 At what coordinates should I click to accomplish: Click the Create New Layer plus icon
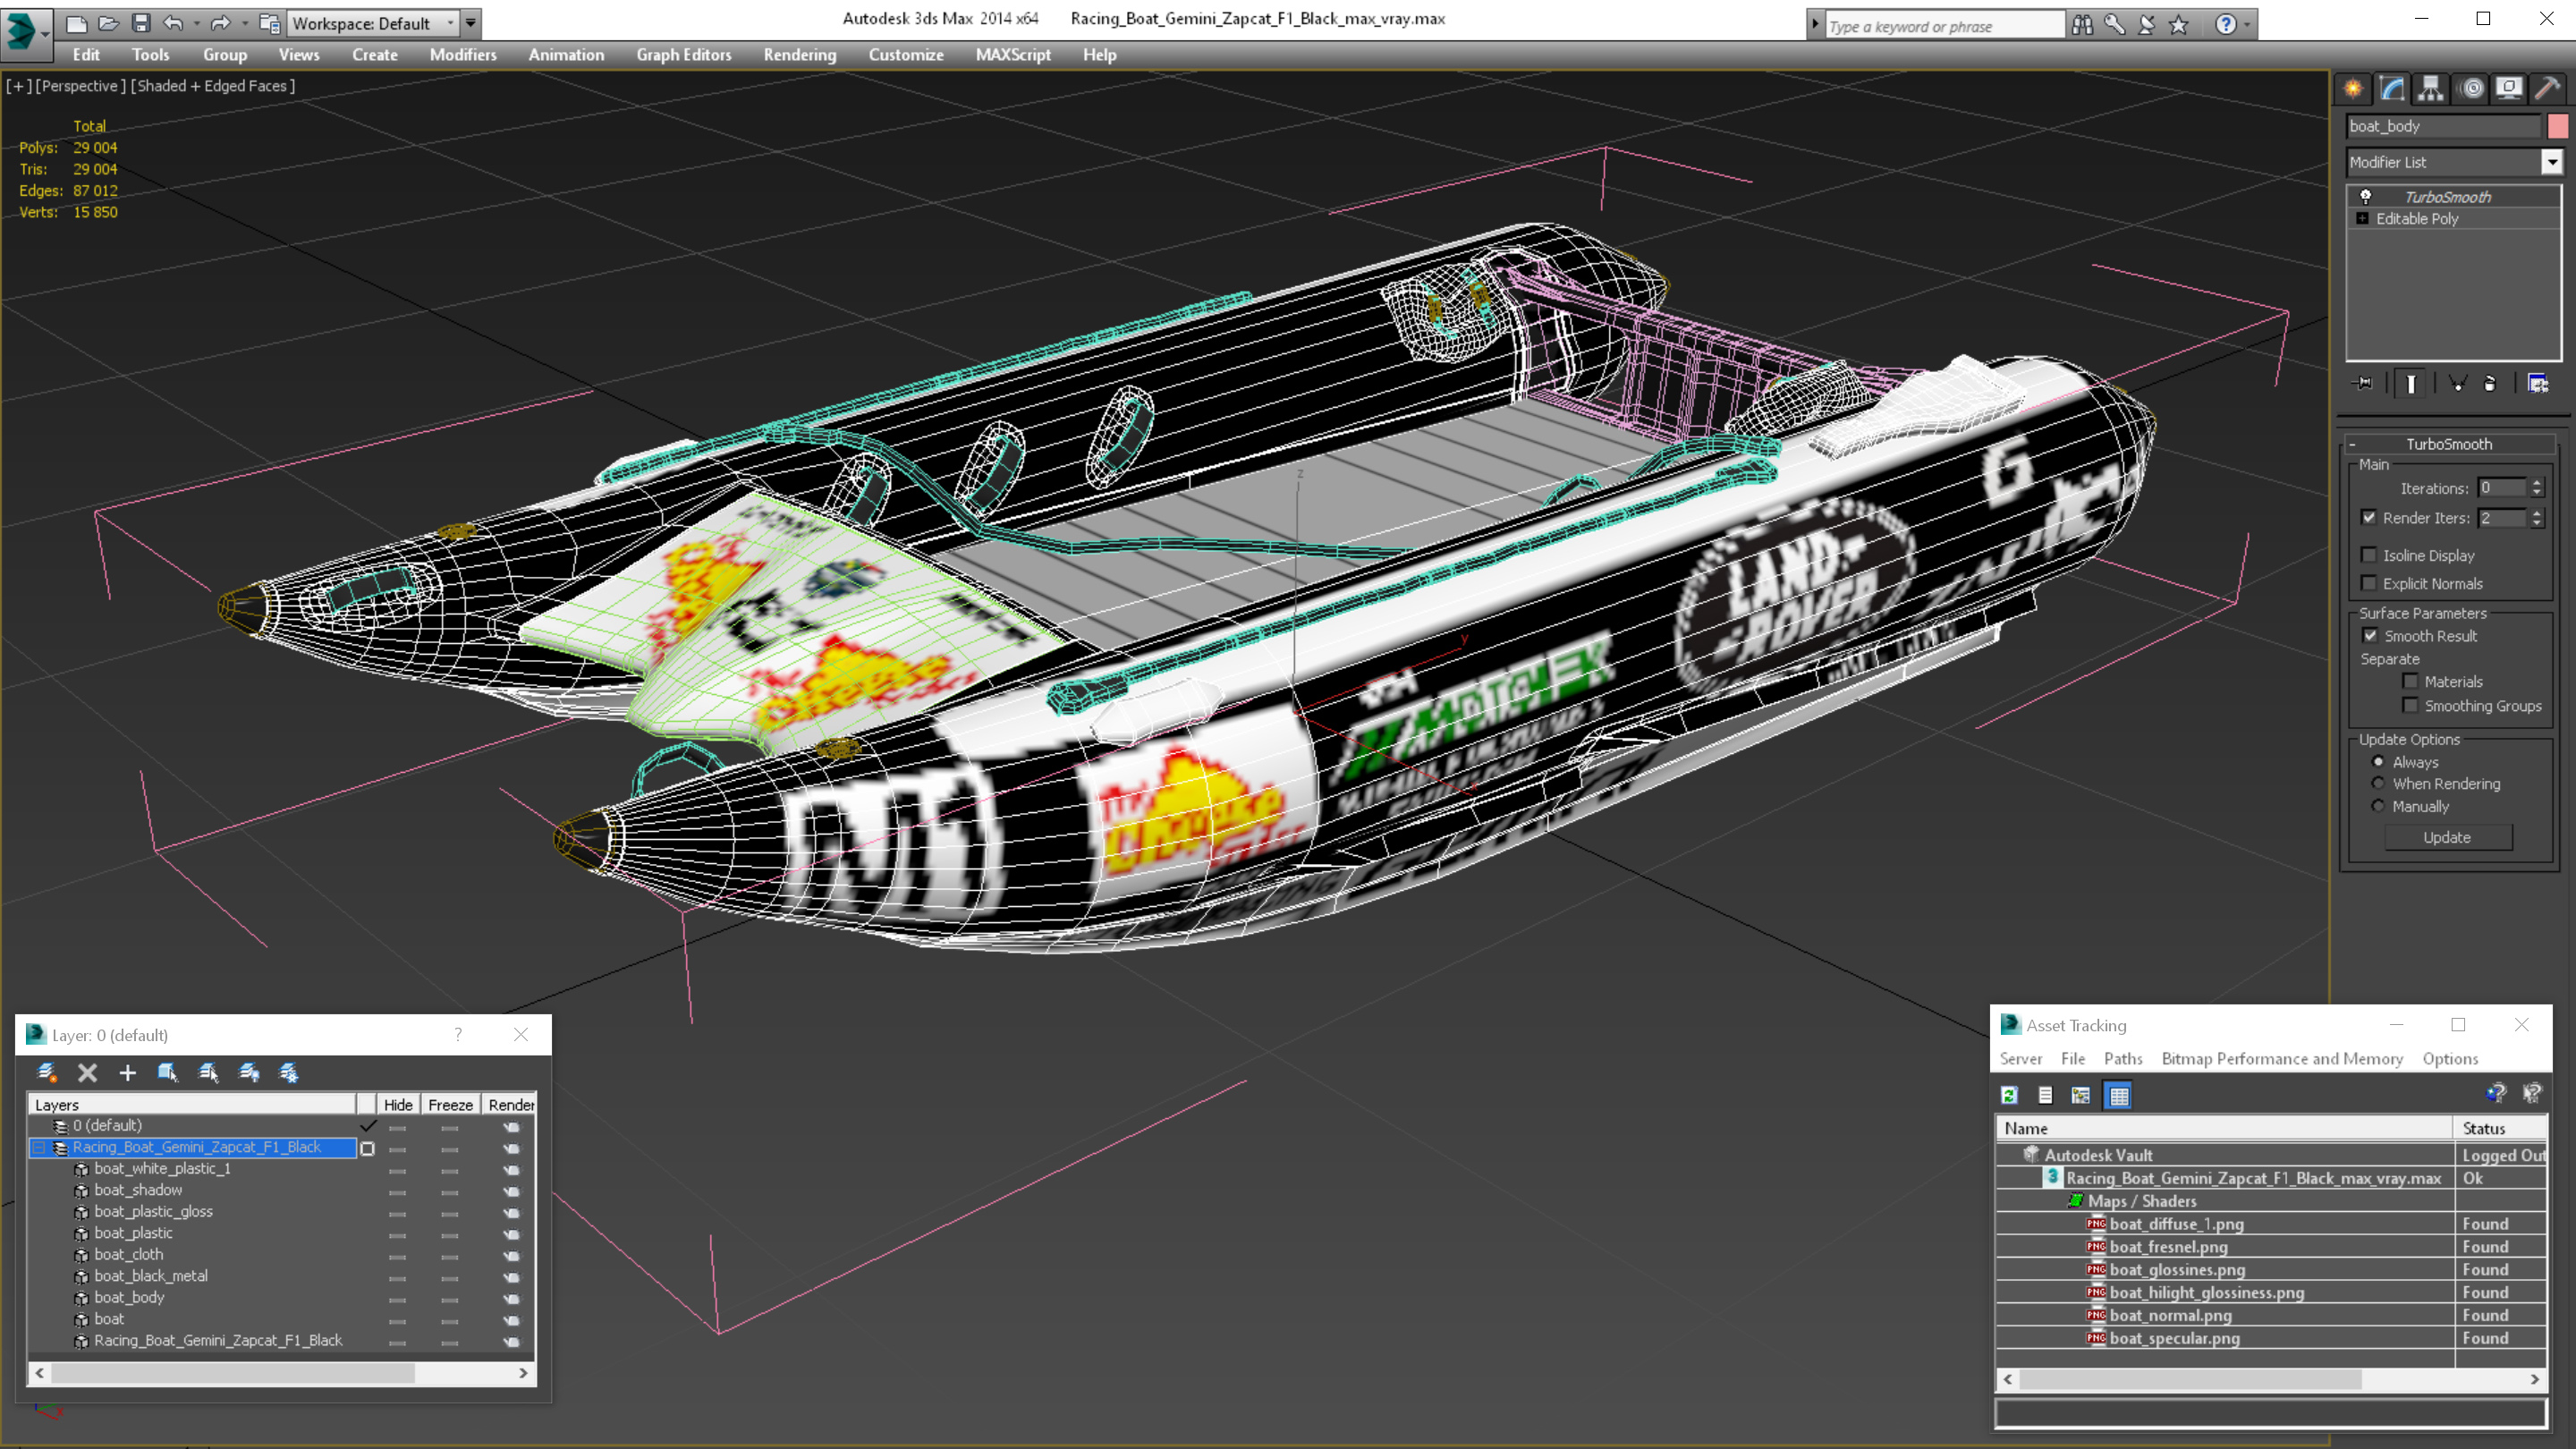(127, 1073)
